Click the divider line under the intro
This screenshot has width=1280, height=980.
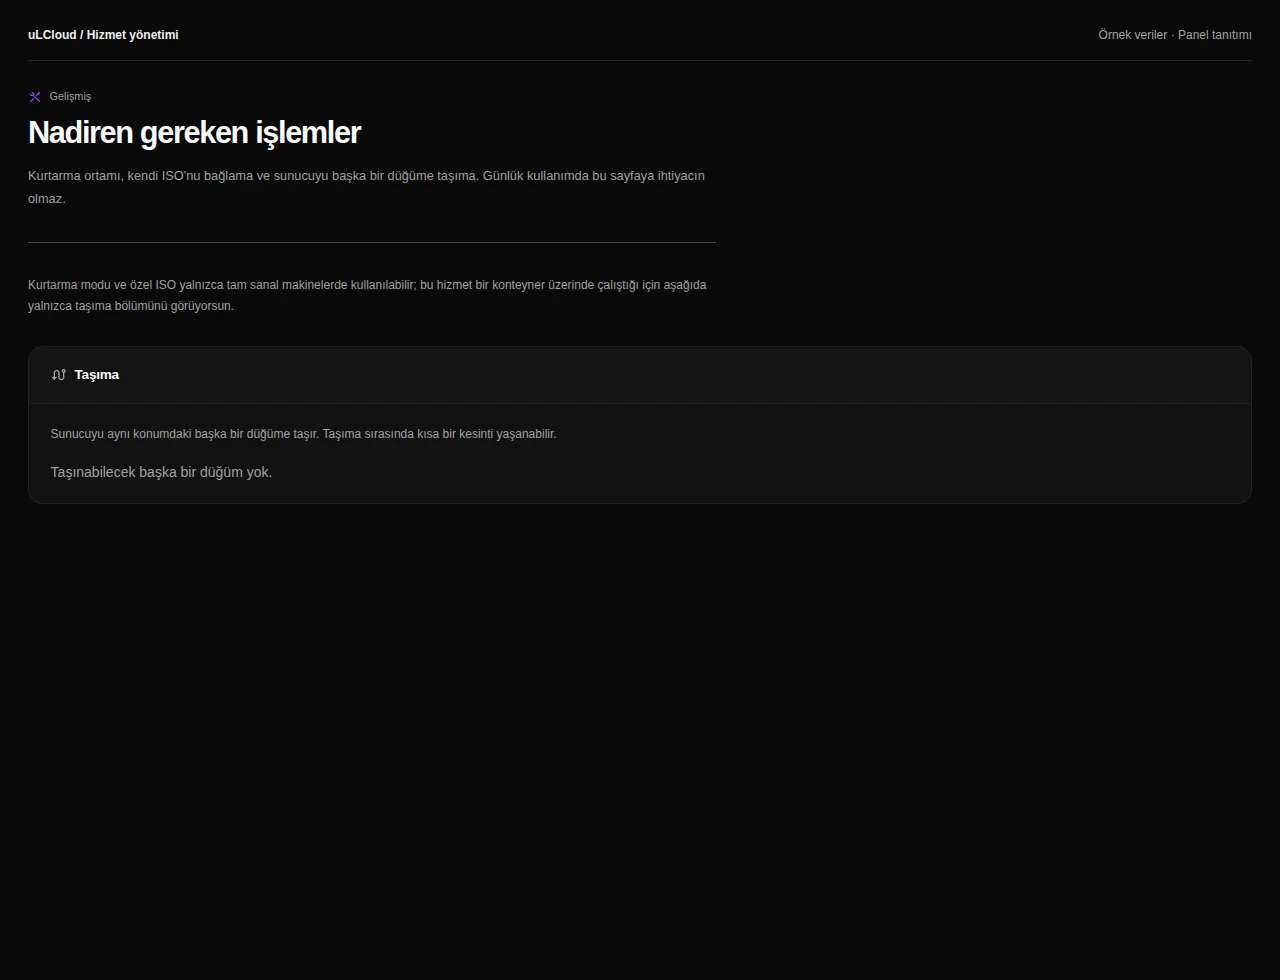[372, 242]
